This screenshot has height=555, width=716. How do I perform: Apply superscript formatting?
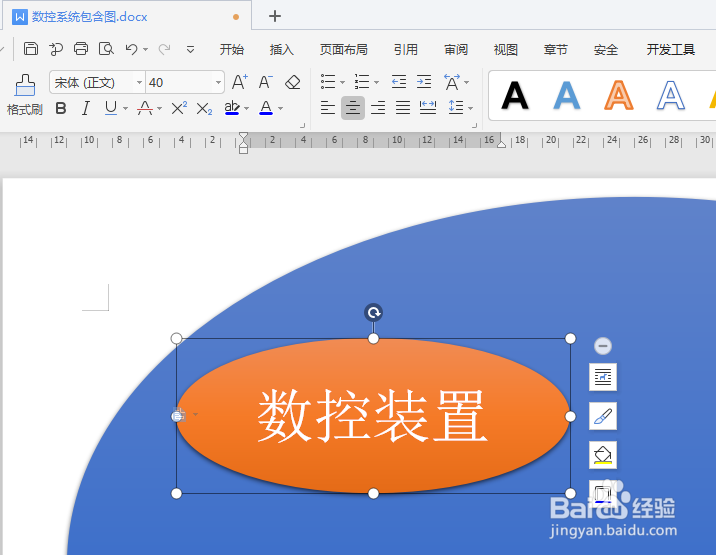pyautogui.click(x=179, y=108)
